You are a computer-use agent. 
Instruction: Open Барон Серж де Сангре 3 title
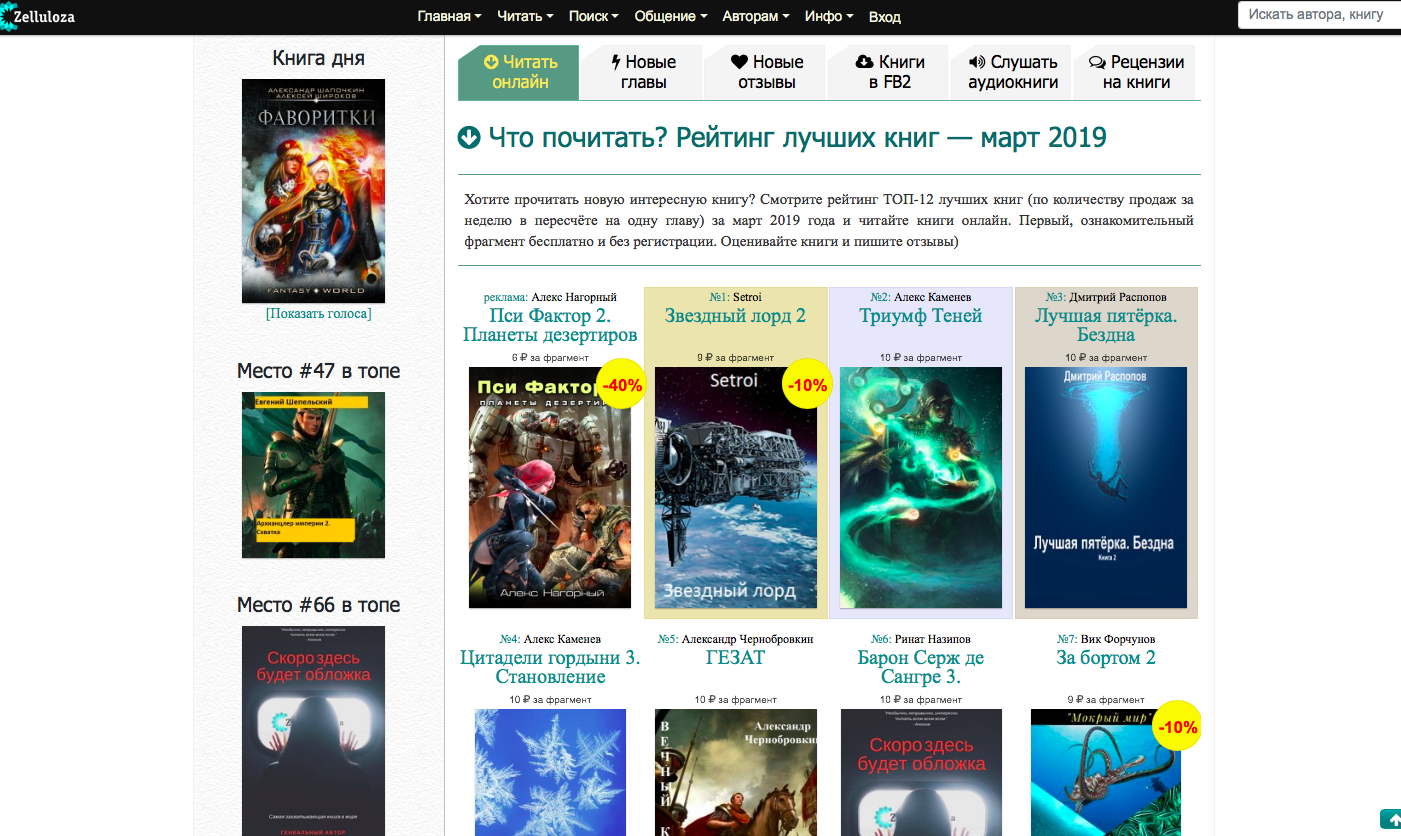click(x=921, y=667)
